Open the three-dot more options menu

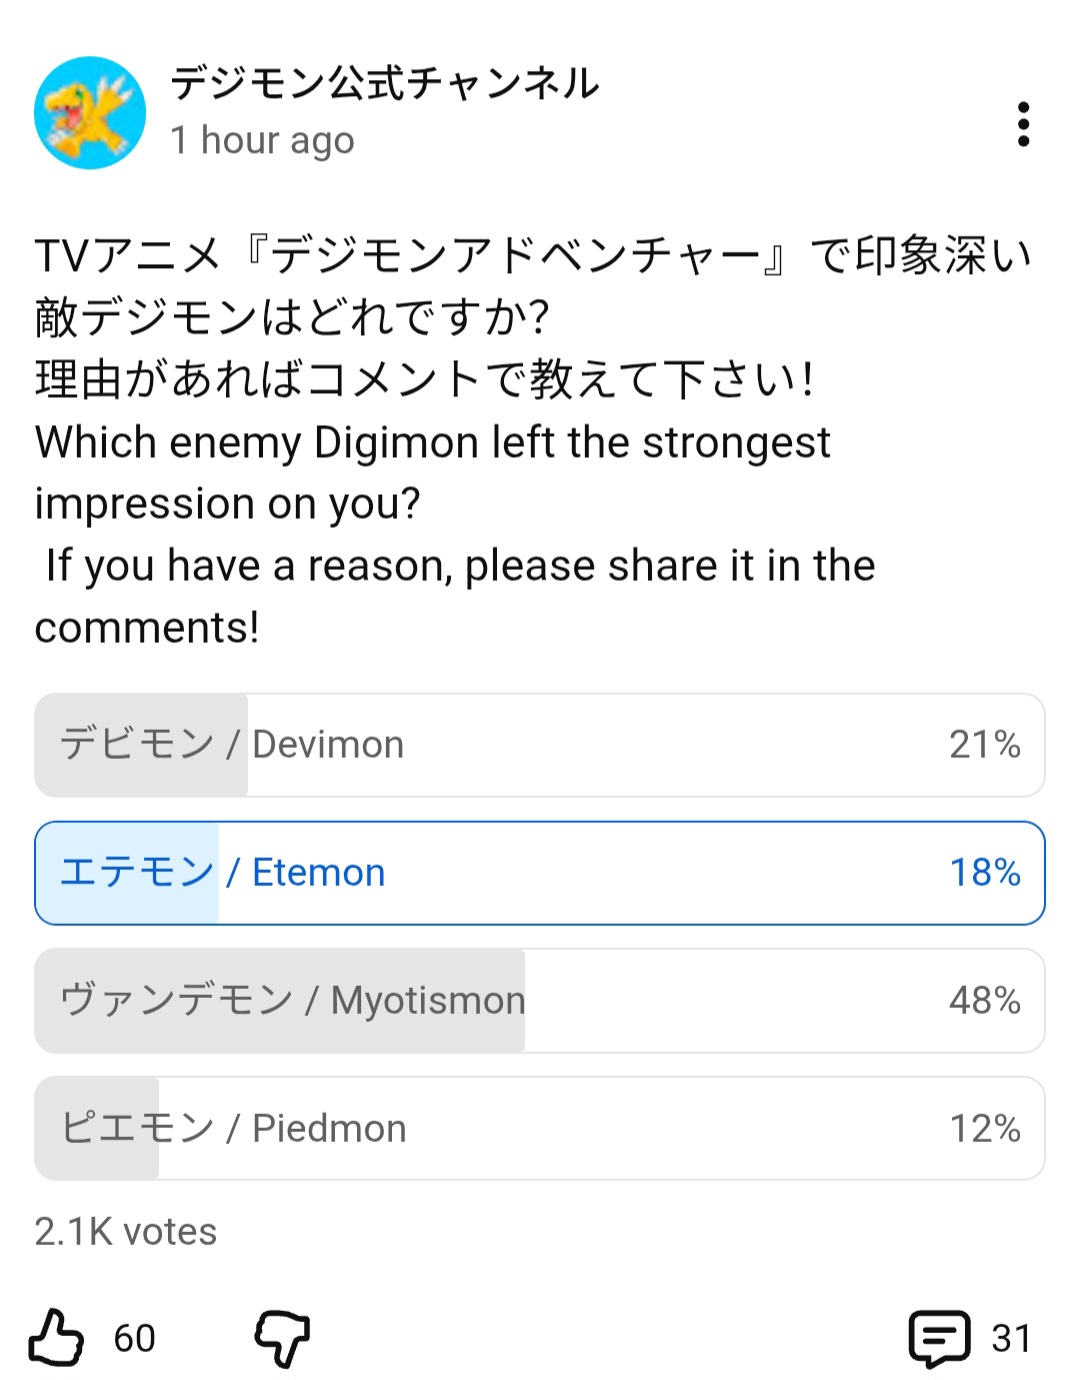pos(1022,124)
